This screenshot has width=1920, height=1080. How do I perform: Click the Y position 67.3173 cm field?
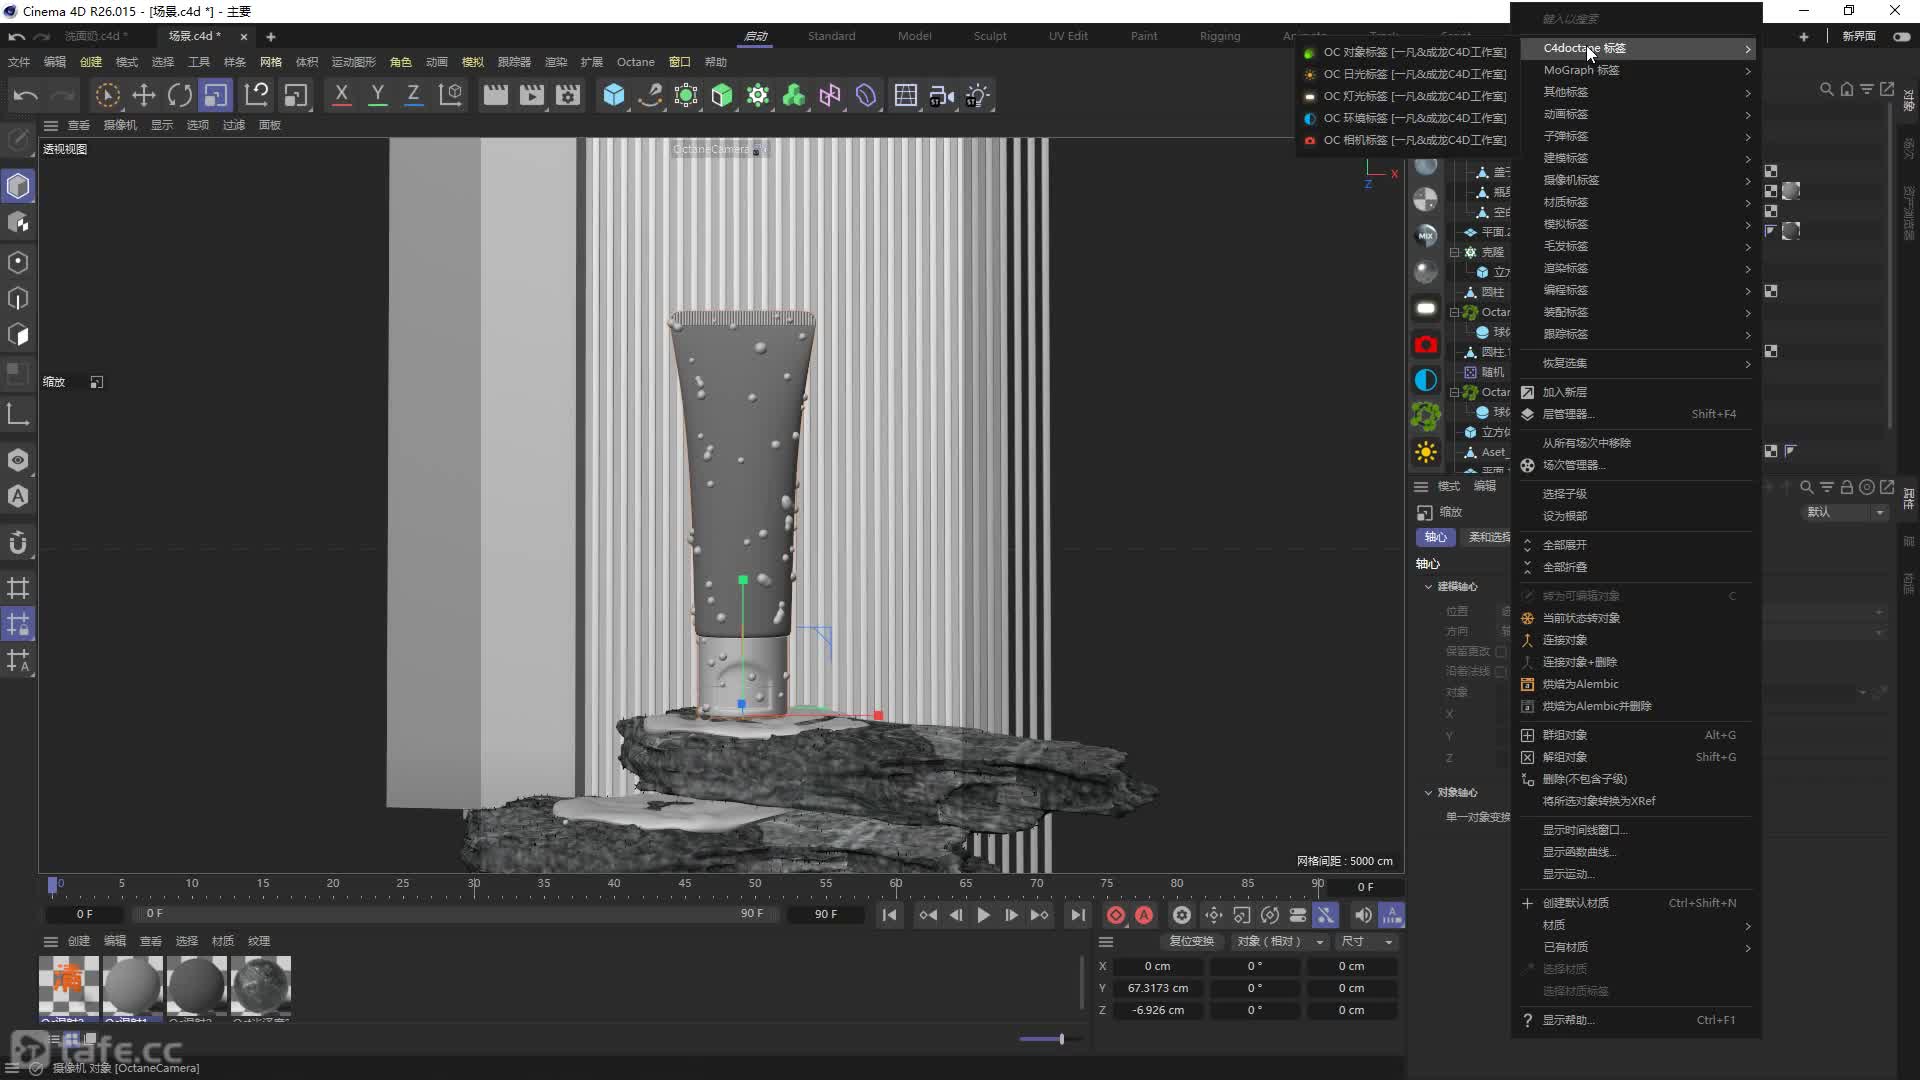pos(1157,988)
